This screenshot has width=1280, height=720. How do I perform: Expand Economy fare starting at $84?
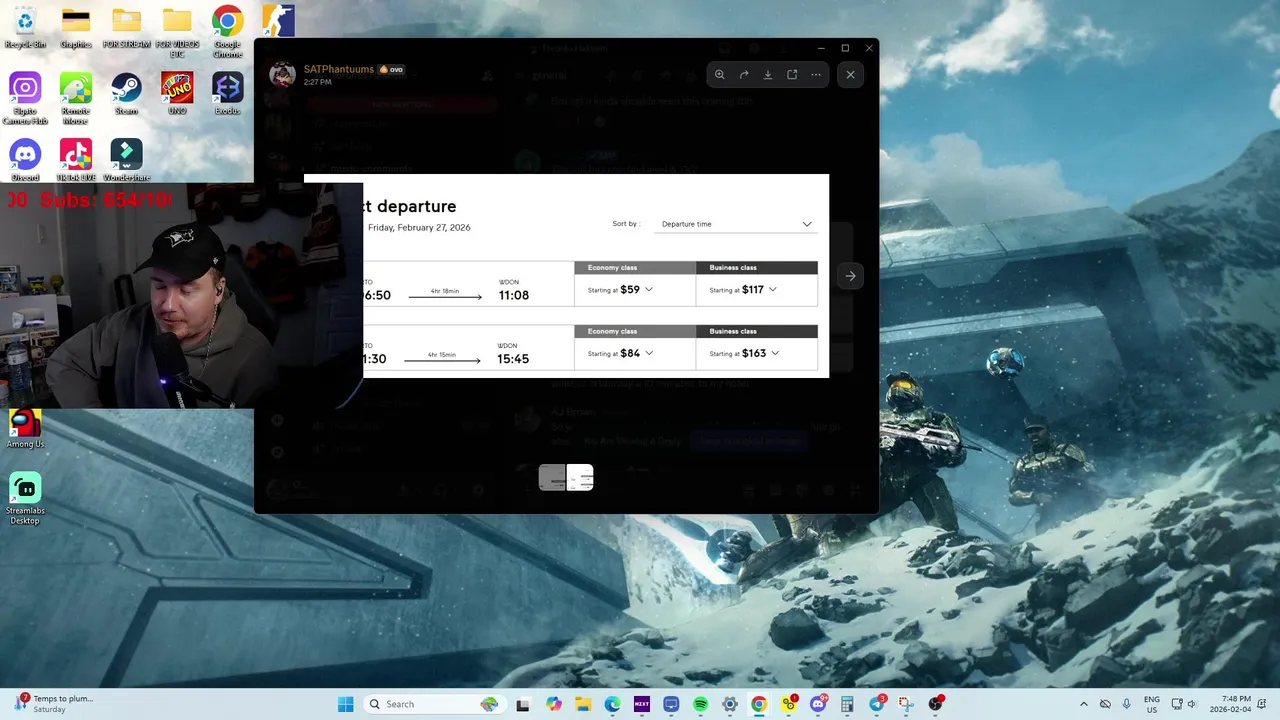click(635, 353)
